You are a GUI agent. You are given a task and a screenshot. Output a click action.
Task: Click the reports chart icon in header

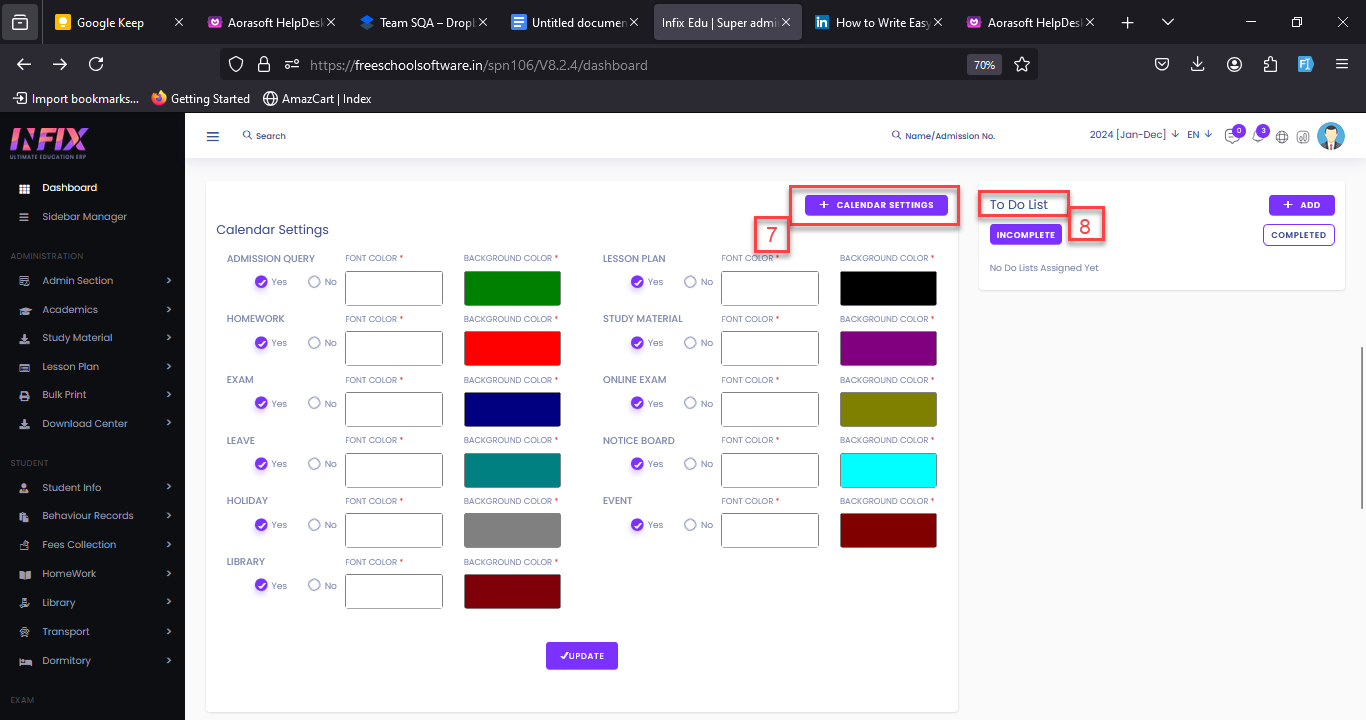coord(1303,137)
